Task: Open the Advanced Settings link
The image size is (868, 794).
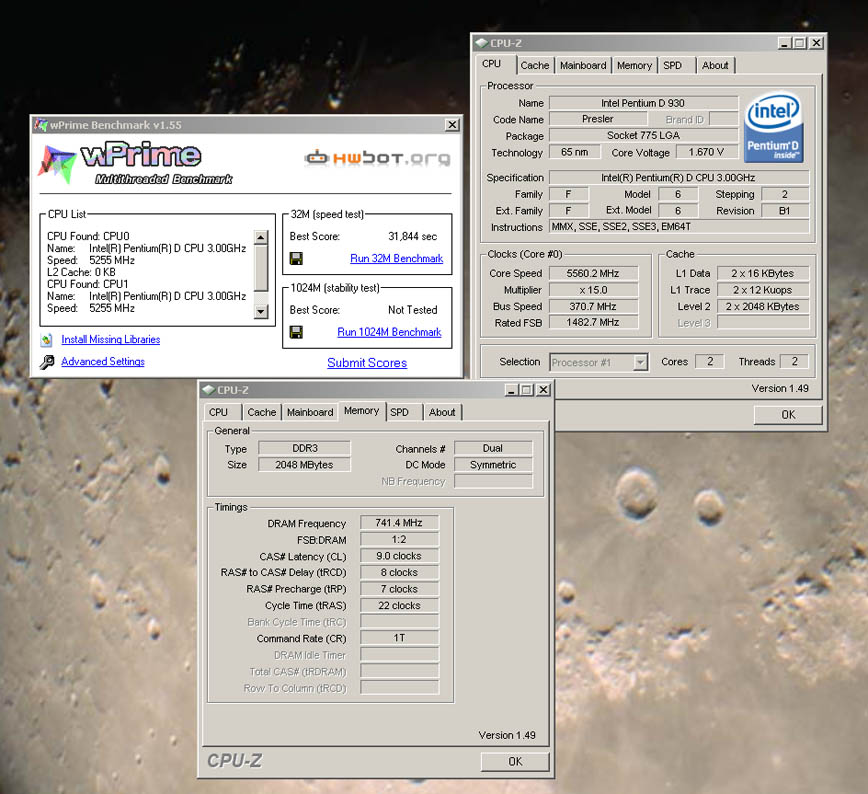Action: point(103,362)
